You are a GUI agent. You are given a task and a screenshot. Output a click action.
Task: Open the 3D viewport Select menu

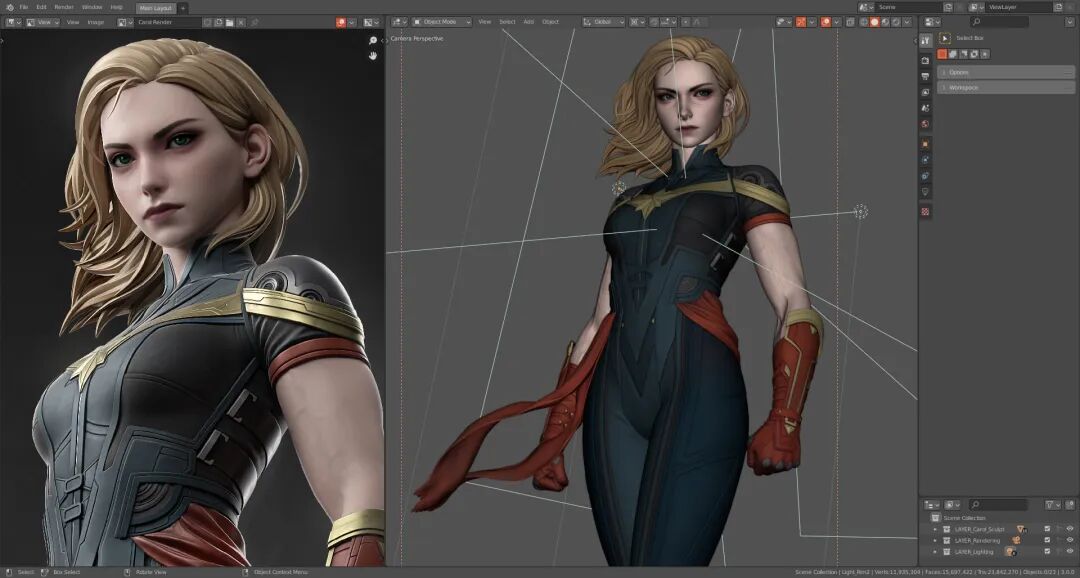coord(508,22)
